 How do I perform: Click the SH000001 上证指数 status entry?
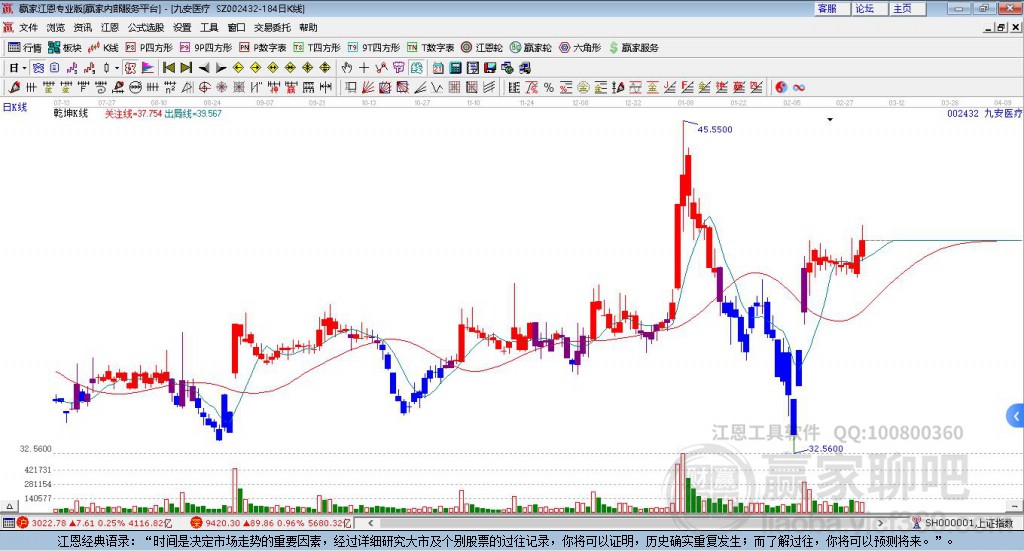point(968,523)
